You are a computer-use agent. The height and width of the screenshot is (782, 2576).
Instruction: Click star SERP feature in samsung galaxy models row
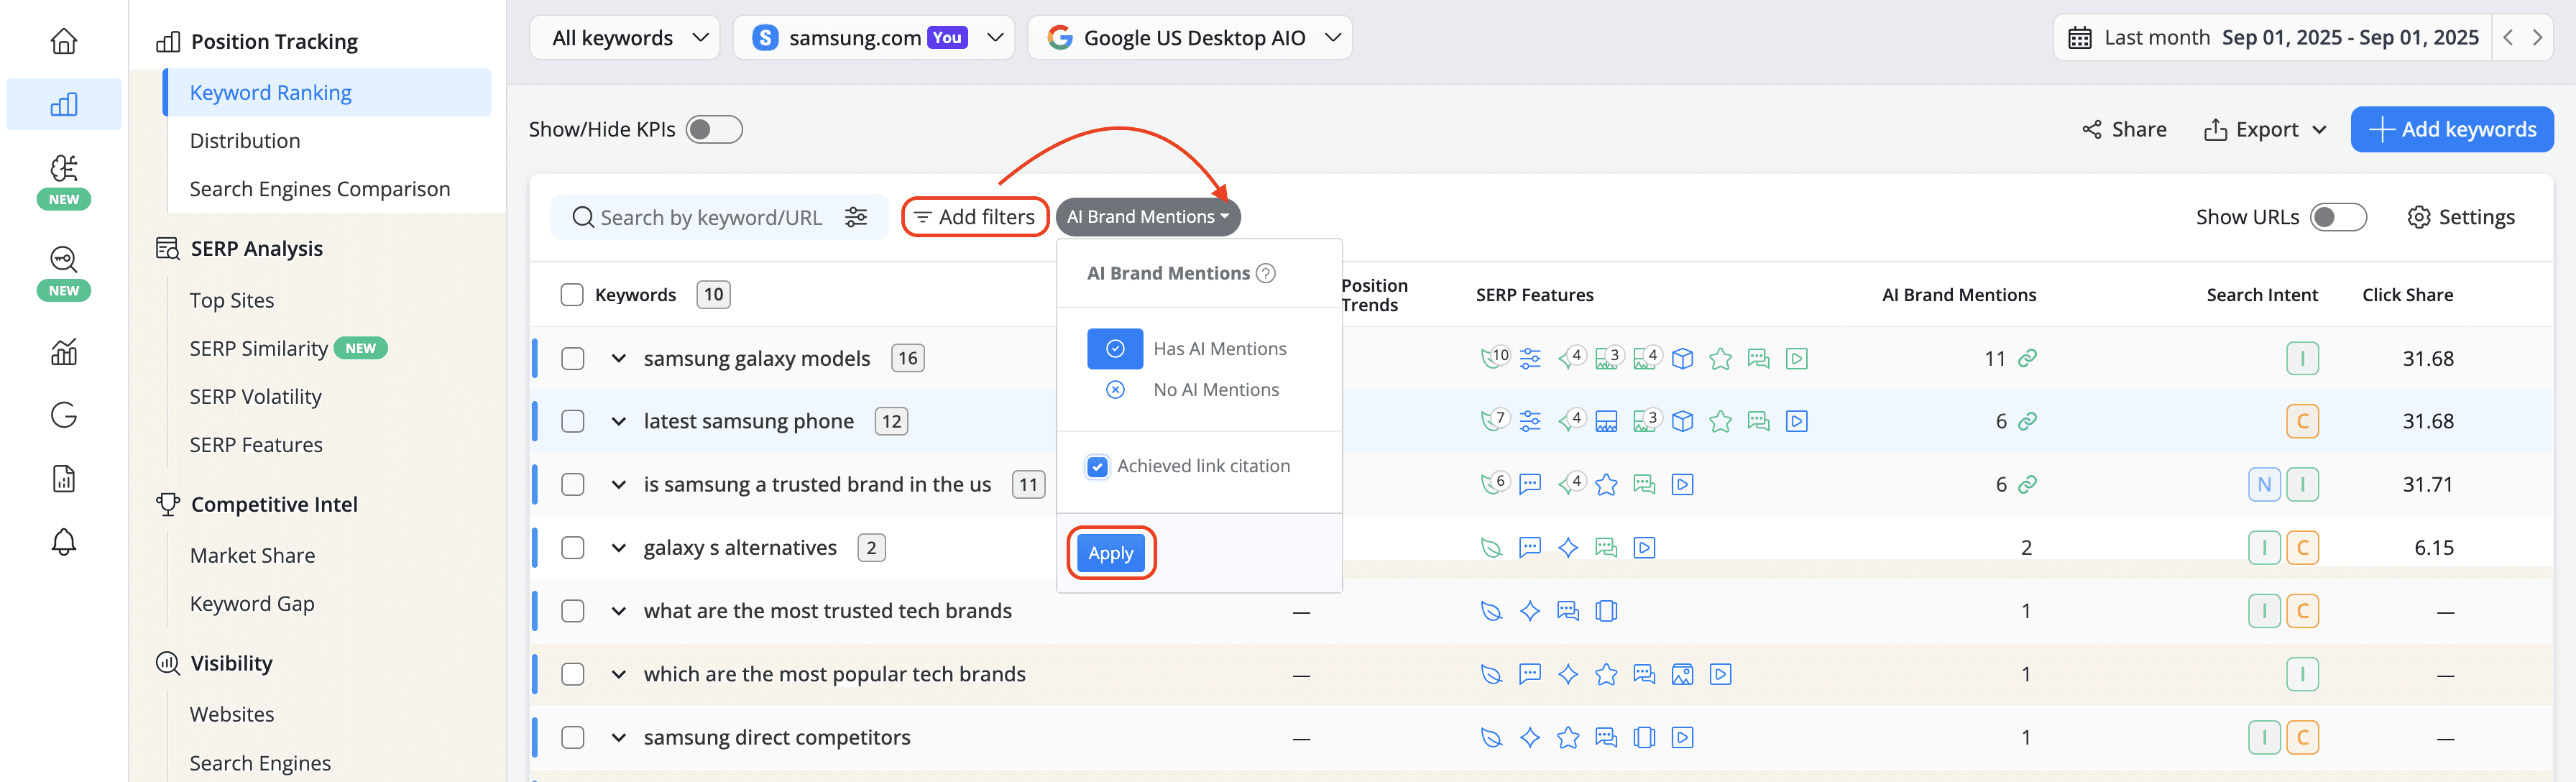(x=1720, y=358)
